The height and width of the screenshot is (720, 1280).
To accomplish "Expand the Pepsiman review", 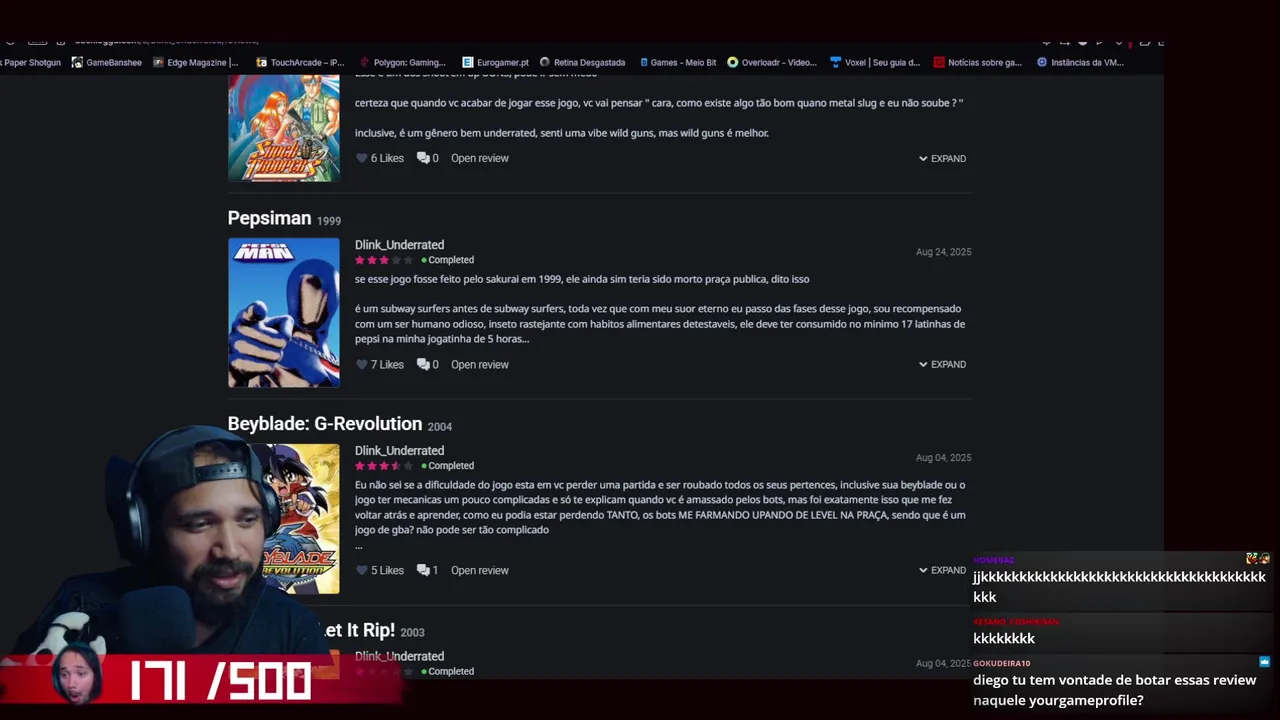I will (942, 364).
